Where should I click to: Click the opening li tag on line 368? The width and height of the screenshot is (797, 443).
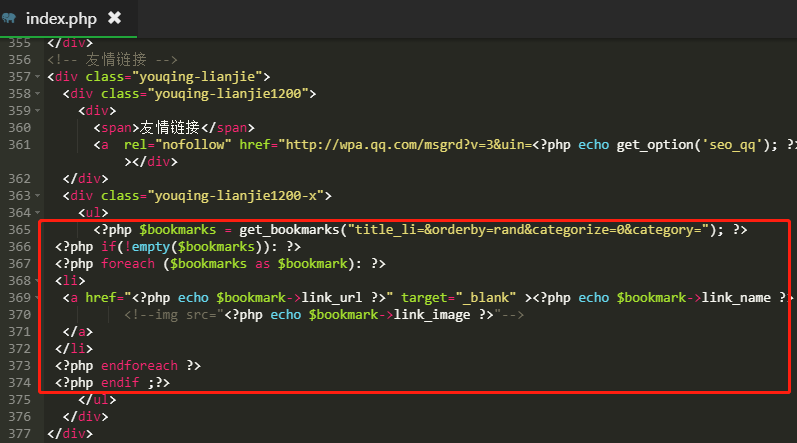pyautogui.click(x=70, y=280)
